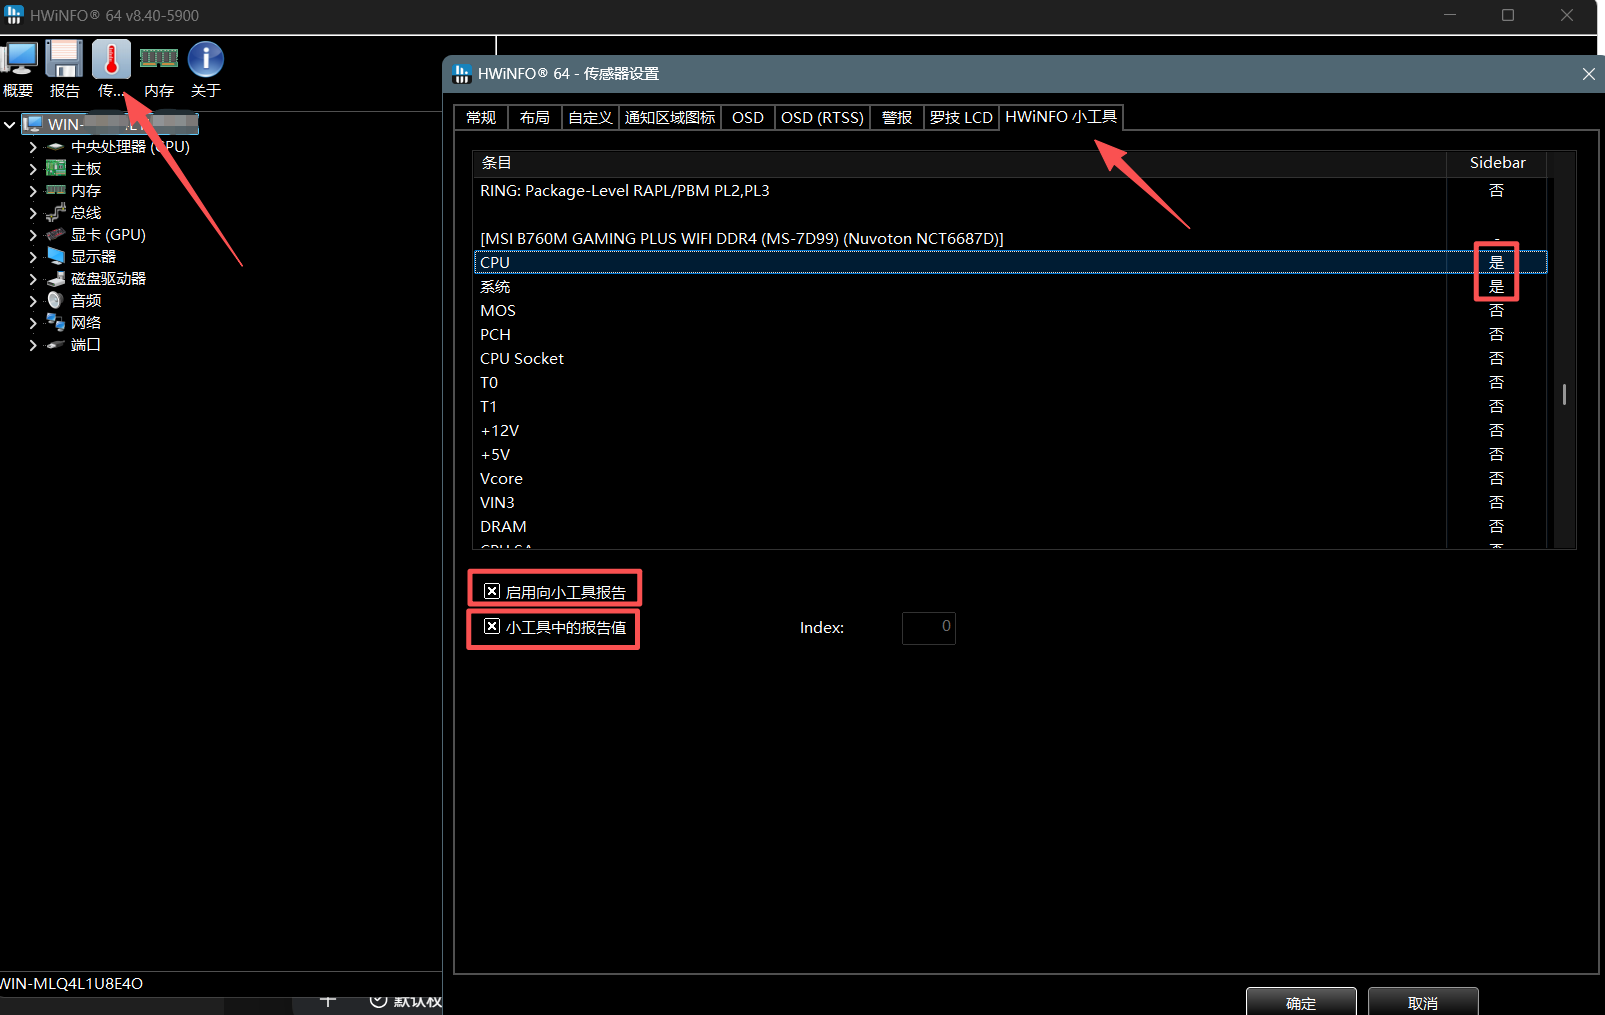Click the 网络 network tree icon
This screenshot has height=1015, width=1605.
point(56,323)
